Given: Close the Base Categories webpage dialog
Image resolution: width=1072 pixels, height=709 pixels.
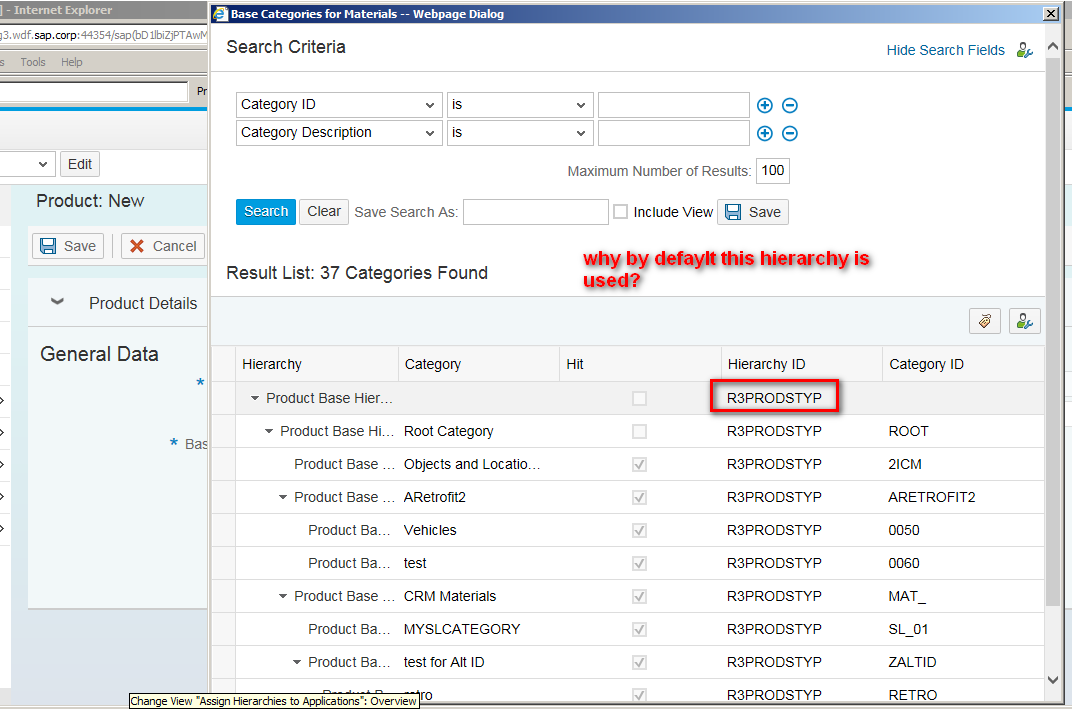Looking at the screenshot, I should pos(1051,14).
